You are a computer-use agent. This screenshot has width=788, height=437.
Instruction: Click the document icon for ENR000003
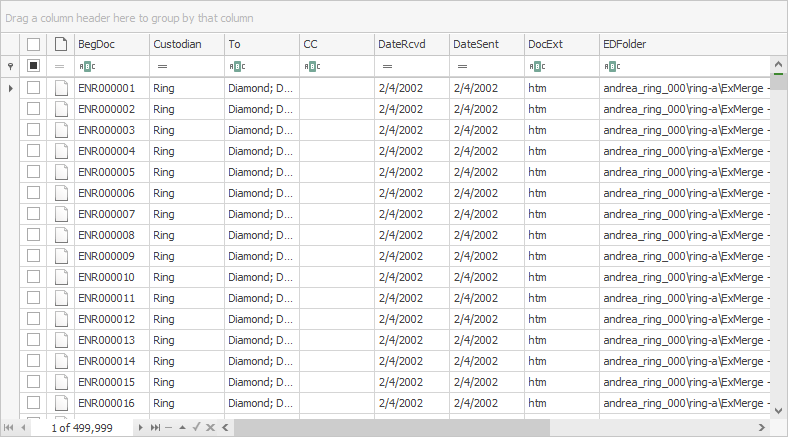point(61,130)
